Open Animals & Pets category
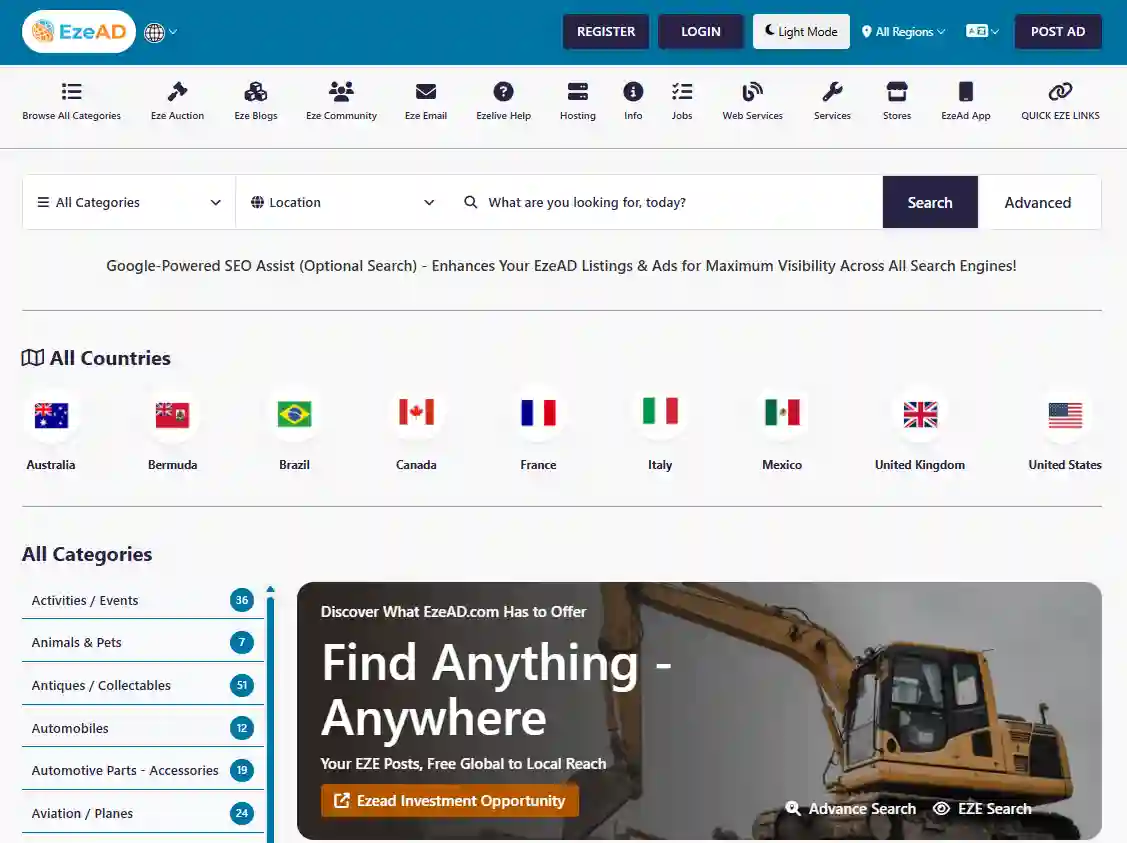The image size is (1127, 843). [142, 642]
